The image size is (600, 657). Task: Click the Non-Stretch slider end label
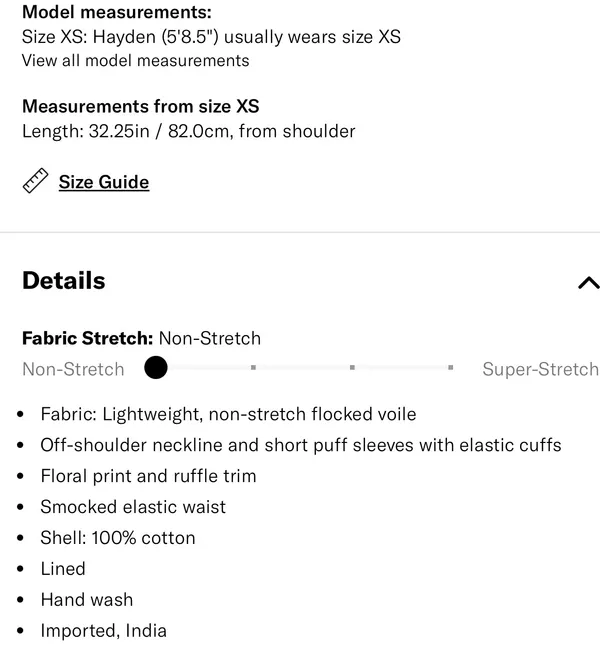(73, 370)
